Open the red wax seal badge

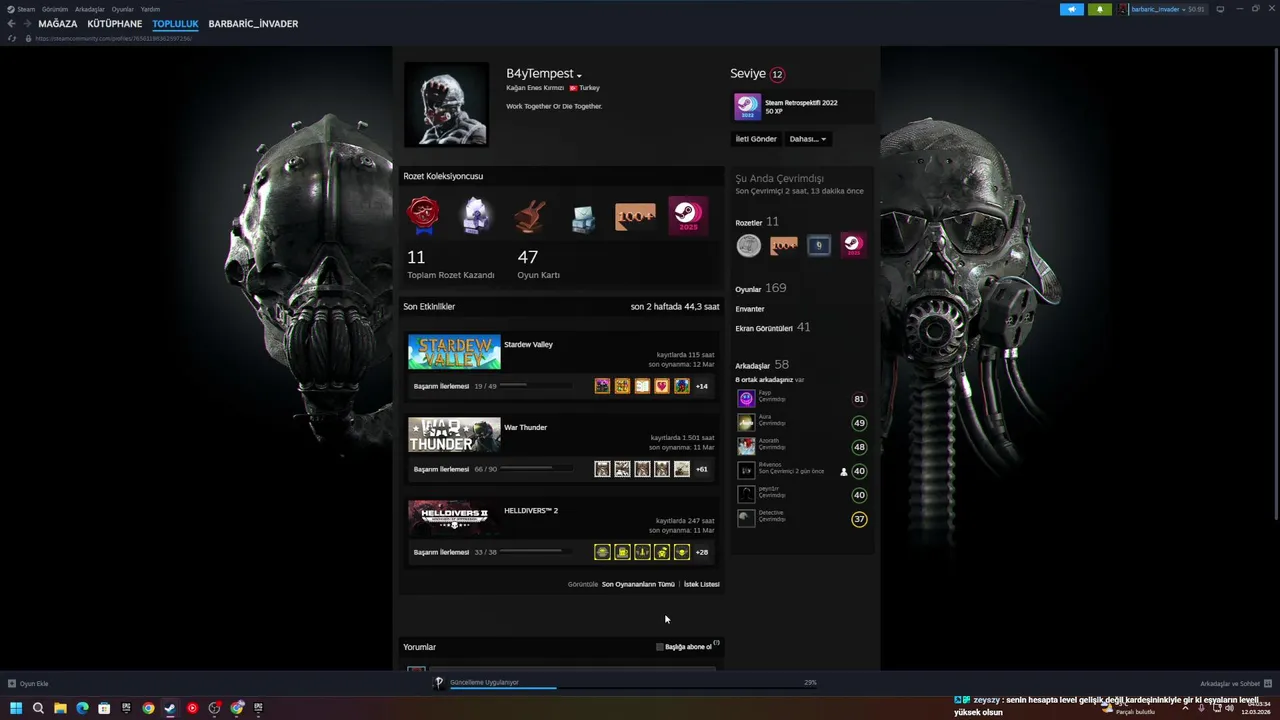(423, 215)
